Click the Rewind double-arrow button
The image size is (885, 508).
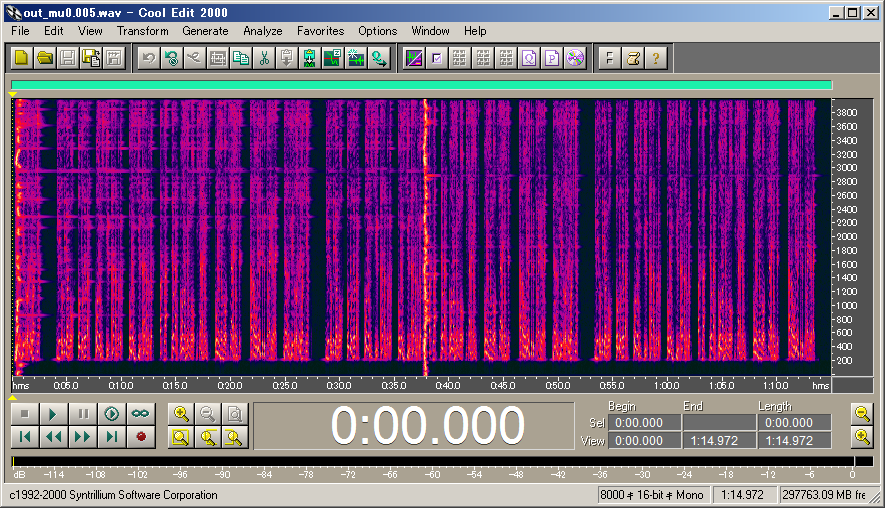click(x=54, y=436)
